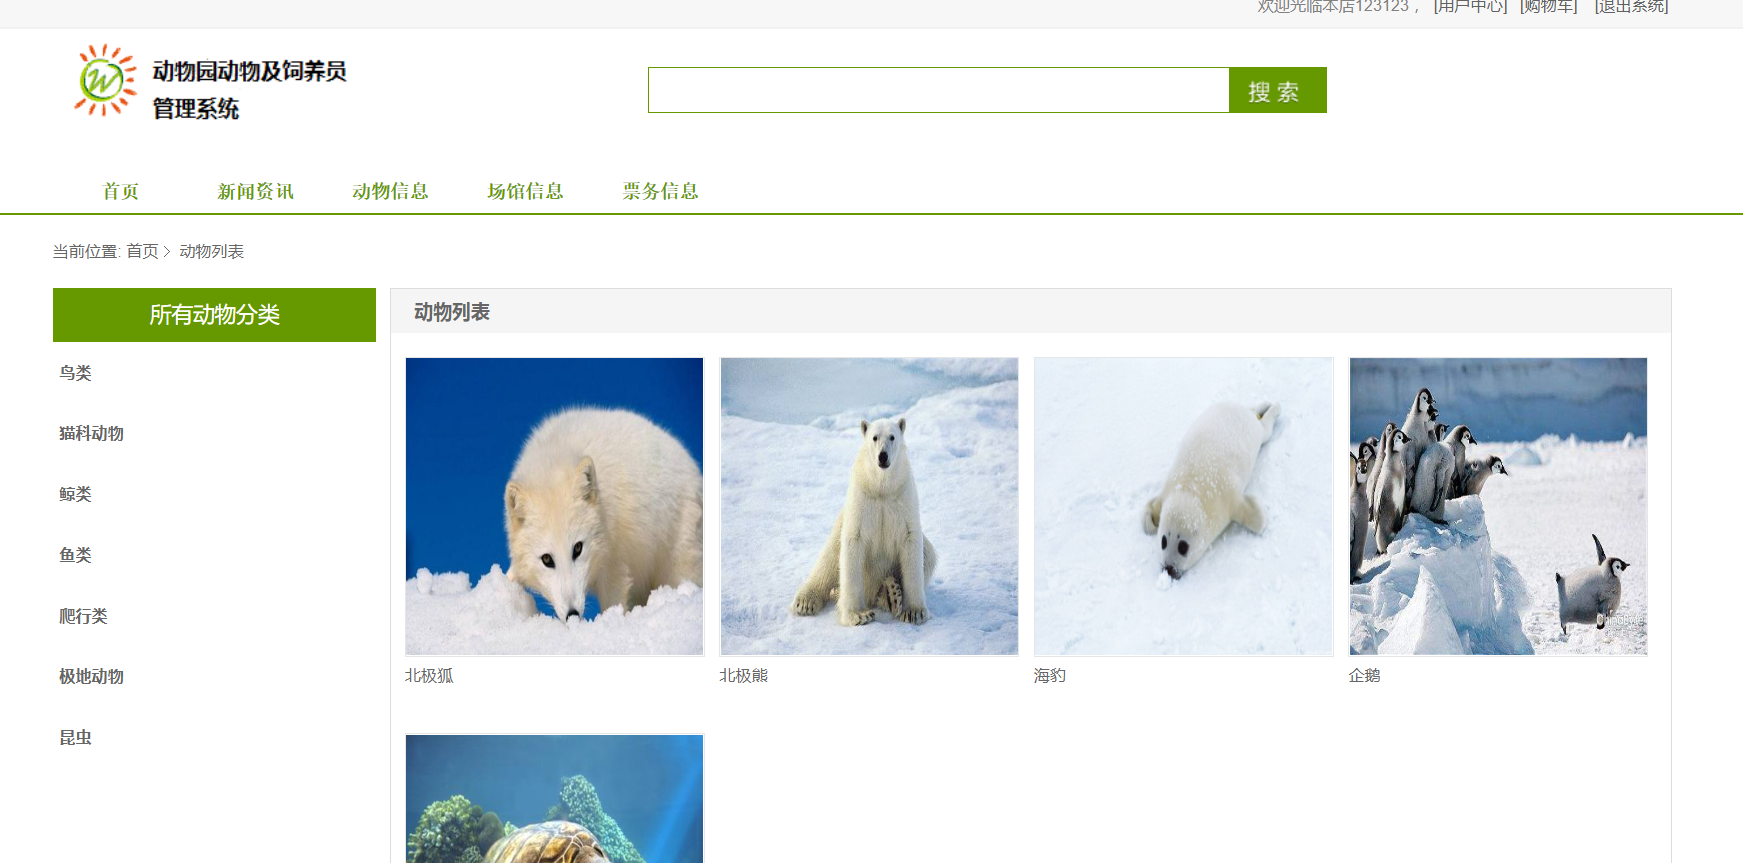Open the polar bear photo thumbnail
1743x863 pixels.
pyautogui.click(x=869, y=506)
